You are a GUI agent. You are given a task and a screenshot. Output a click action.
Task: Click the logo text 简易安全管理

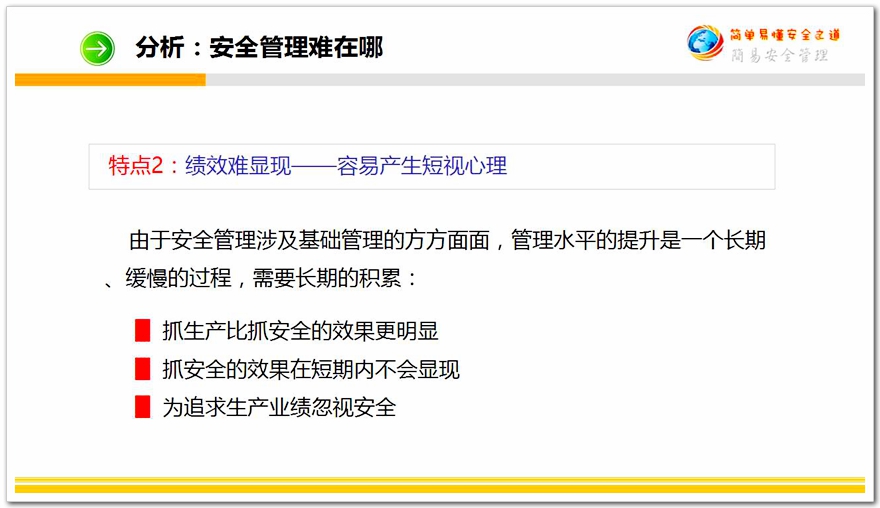(x=779, y=55)
